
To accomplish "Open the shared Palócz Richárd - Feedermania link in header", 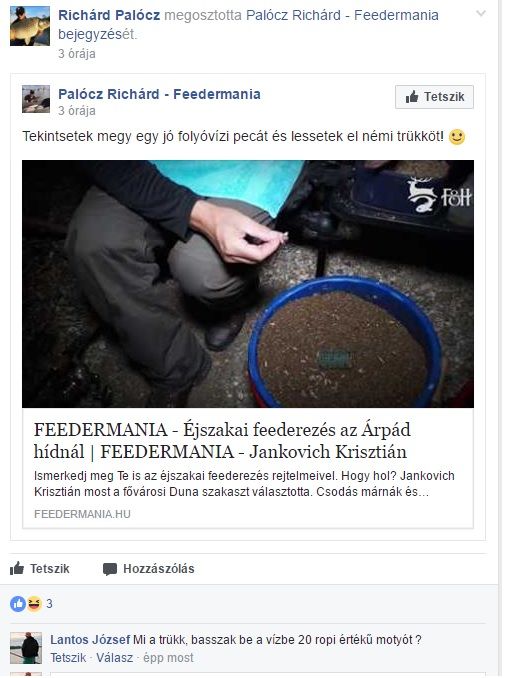I will click(342, 15).
